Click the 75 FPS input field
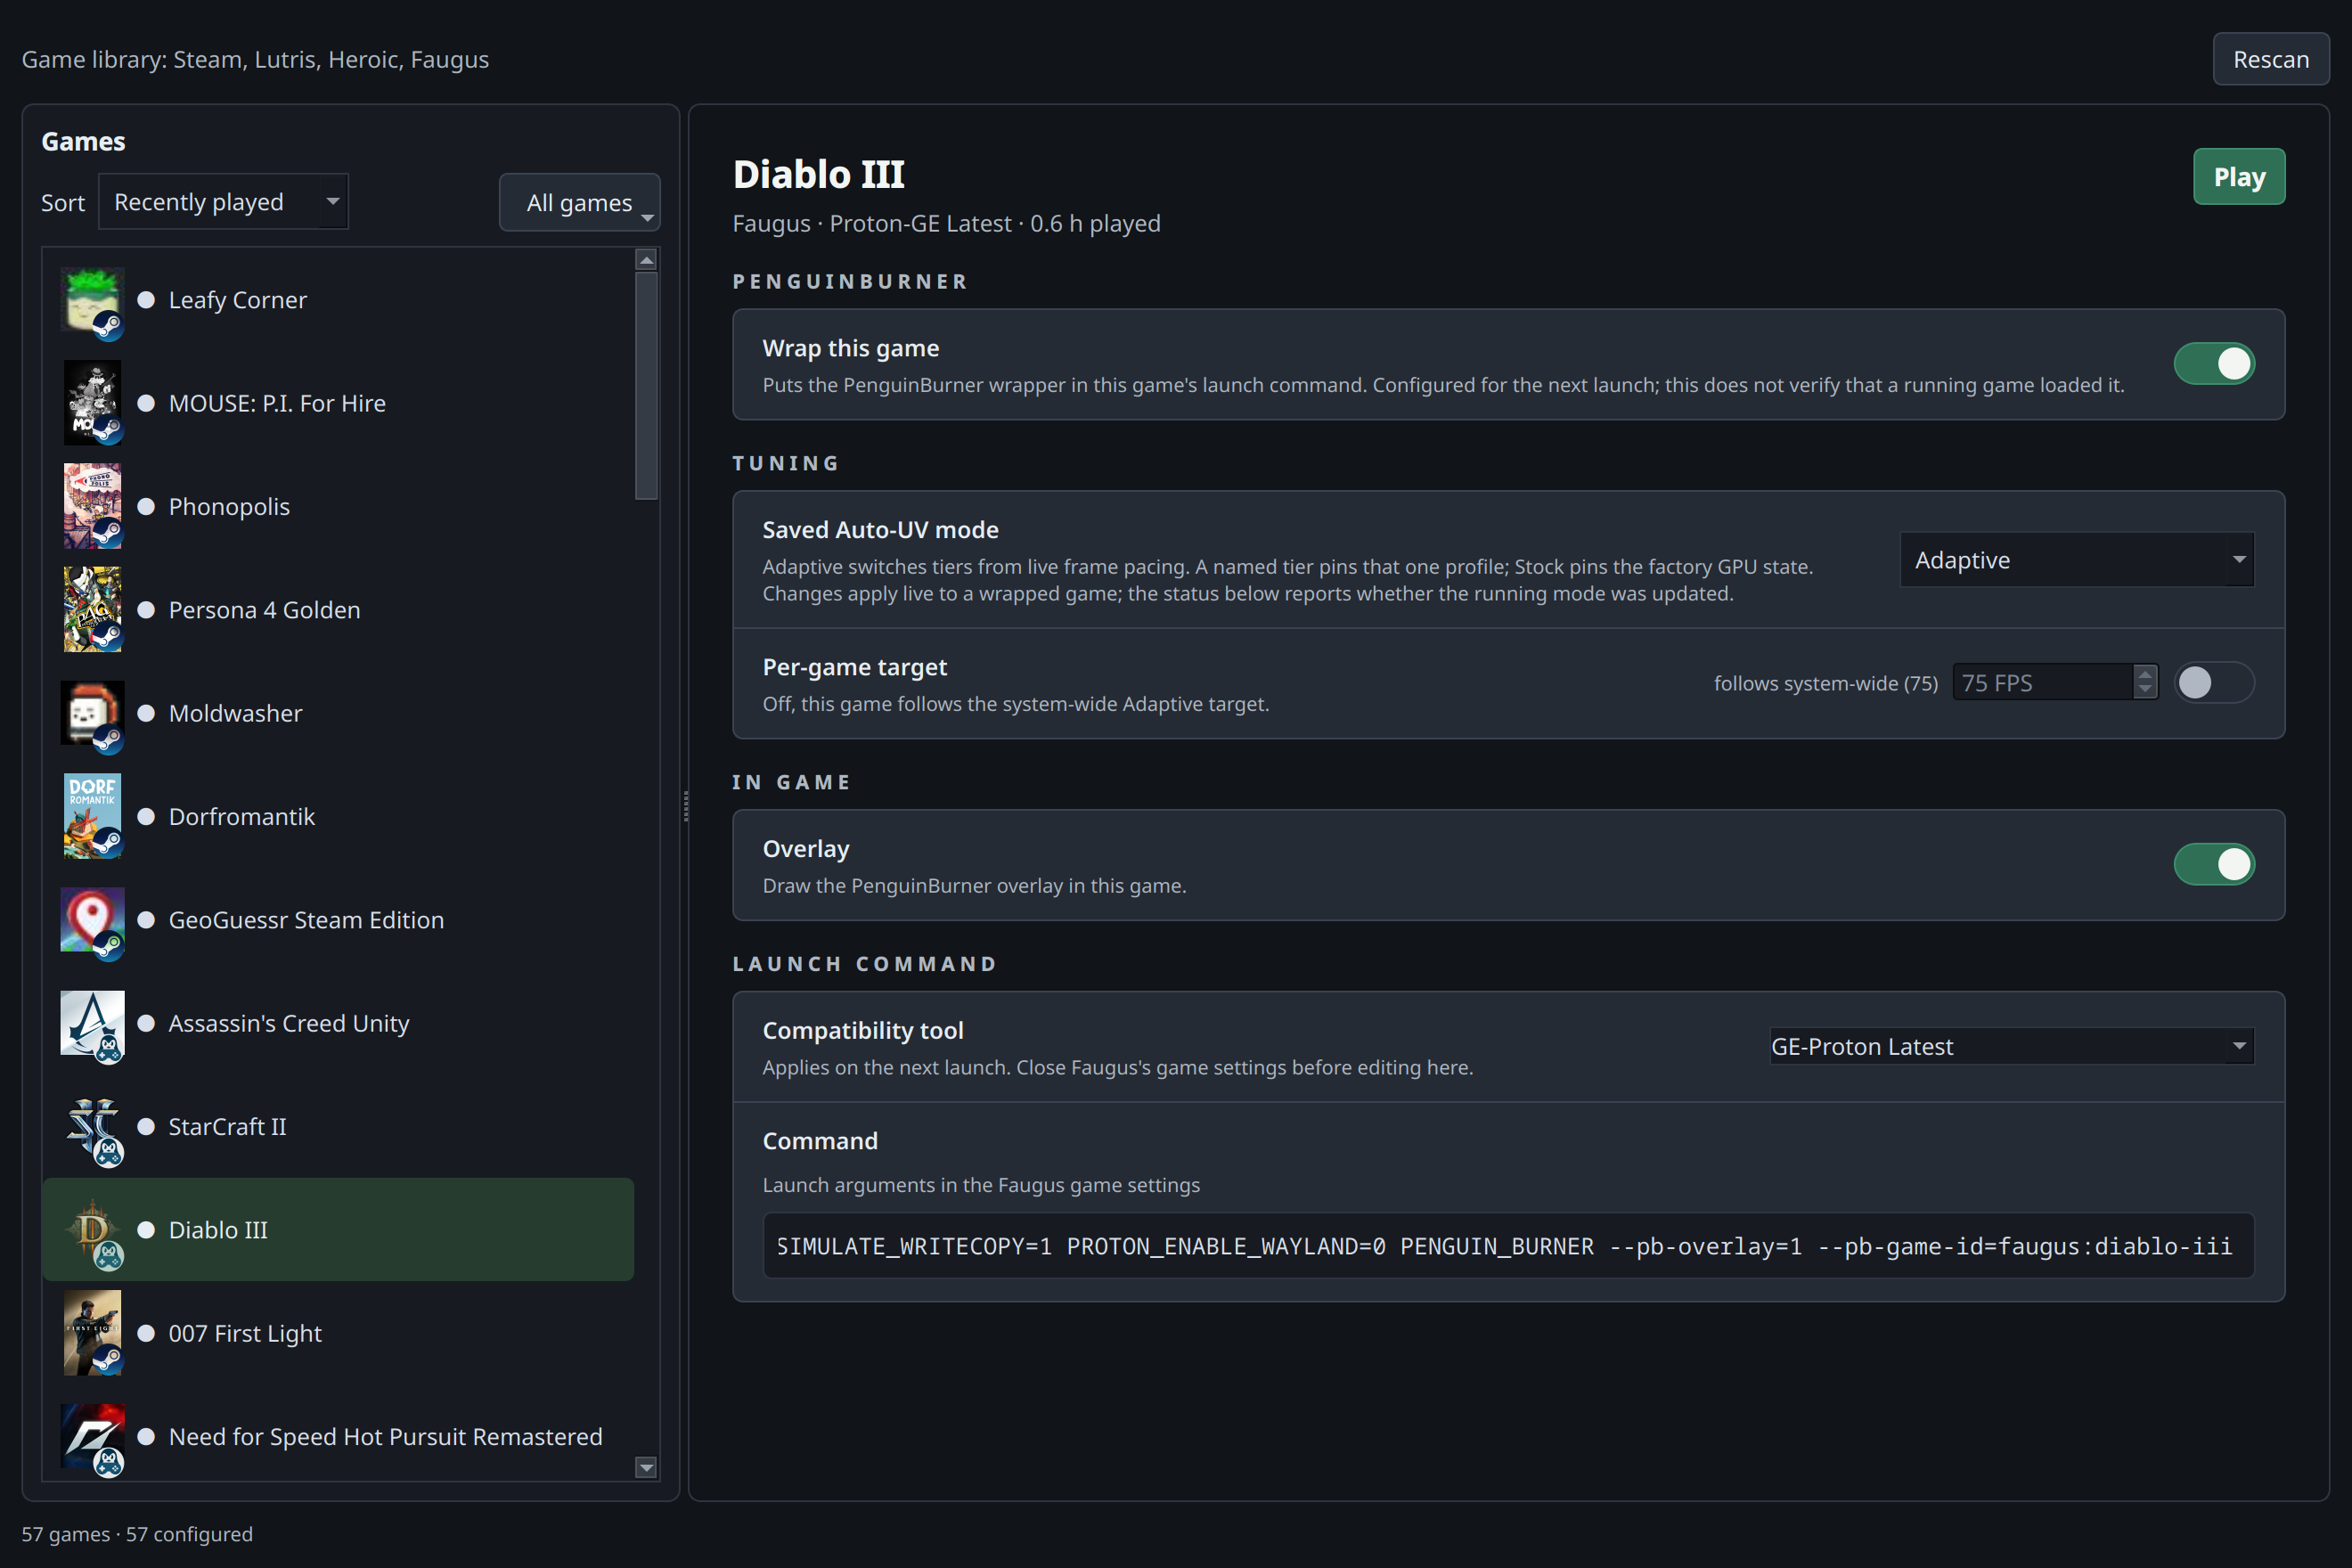The width and height of the screenshot is (2352, 1568). pyautogui.click(x=2043, y=683)
